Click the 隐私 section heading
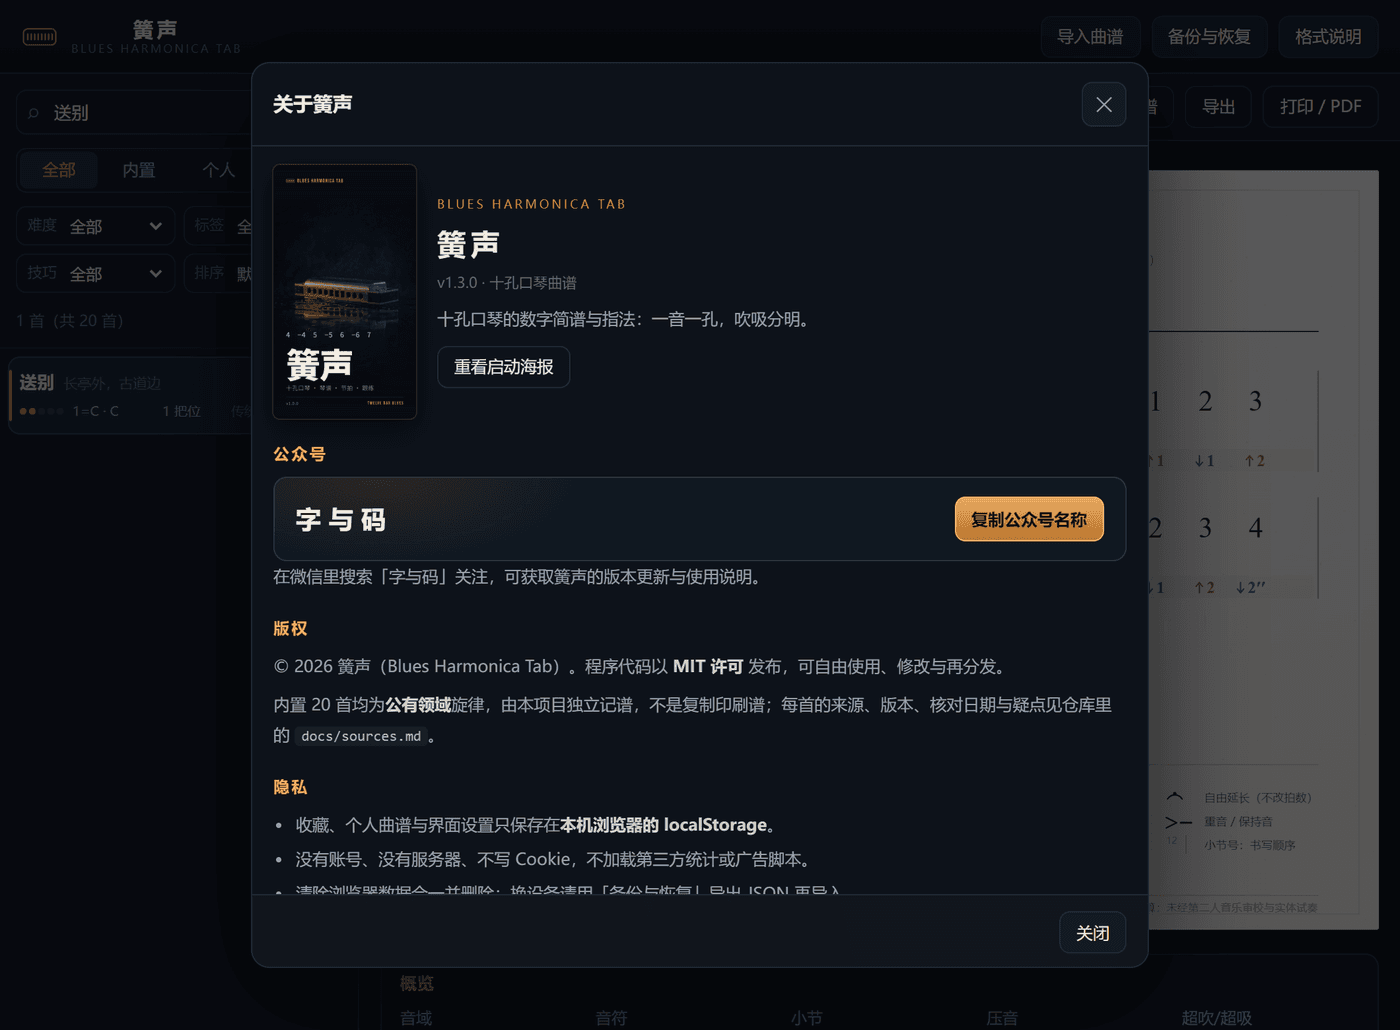This screenshot has width=1400, height=1030. click(290, 787)
